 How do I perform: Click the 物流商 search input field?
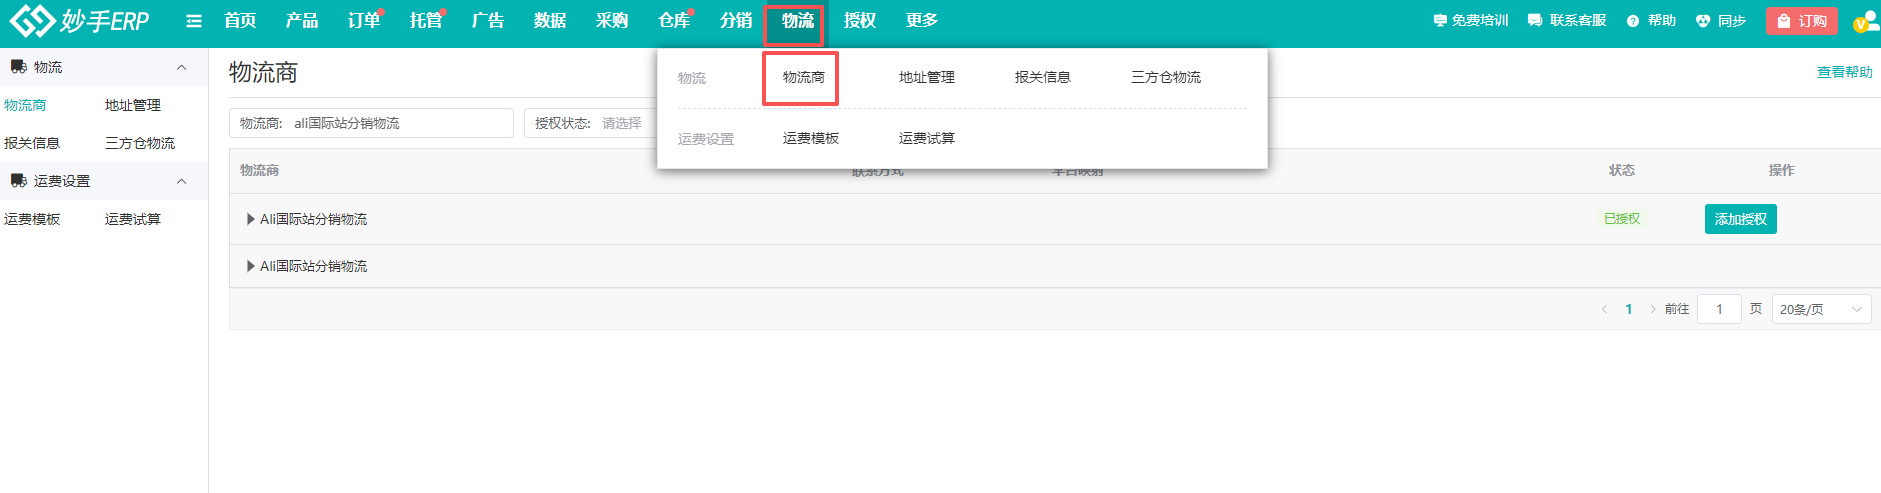(x=400, y=123)
